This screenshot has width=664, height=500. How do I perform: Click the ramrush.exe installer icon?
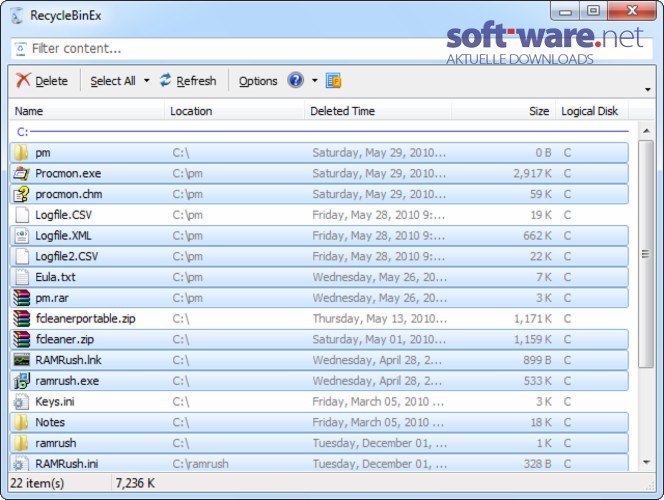pyautogui.click(x=22, y=381)
